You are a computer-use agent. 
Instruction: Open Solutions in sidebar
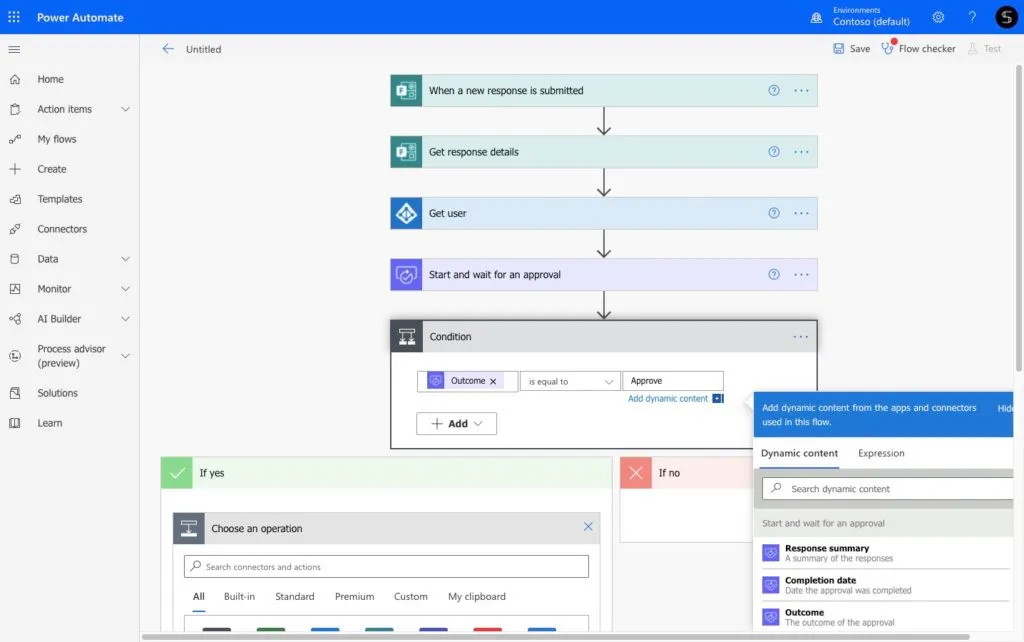pyautogui.click(x=57, y=393)
